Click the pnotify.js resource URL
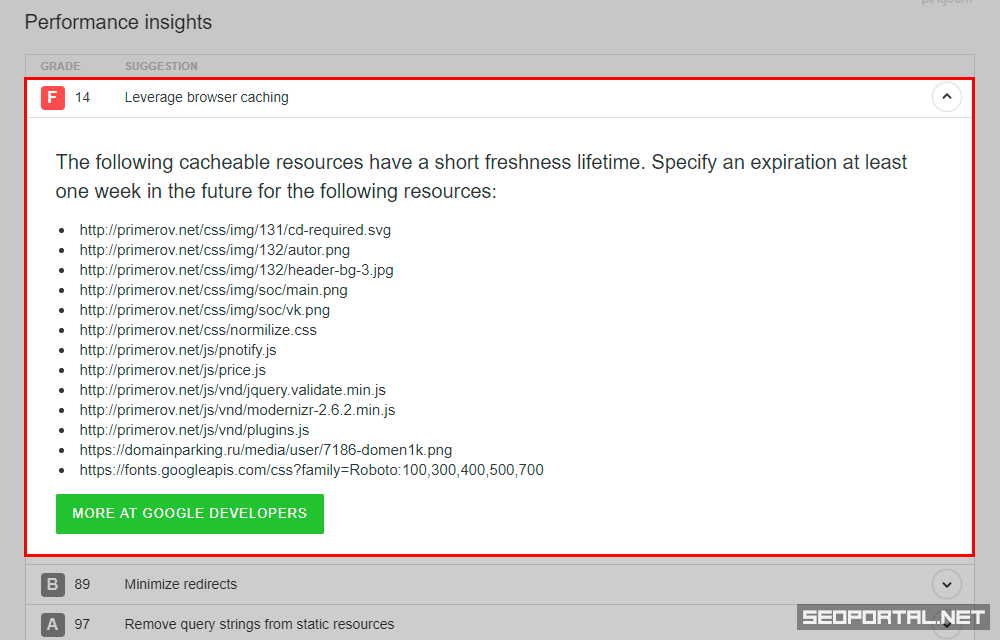 [x=178, y=350]
